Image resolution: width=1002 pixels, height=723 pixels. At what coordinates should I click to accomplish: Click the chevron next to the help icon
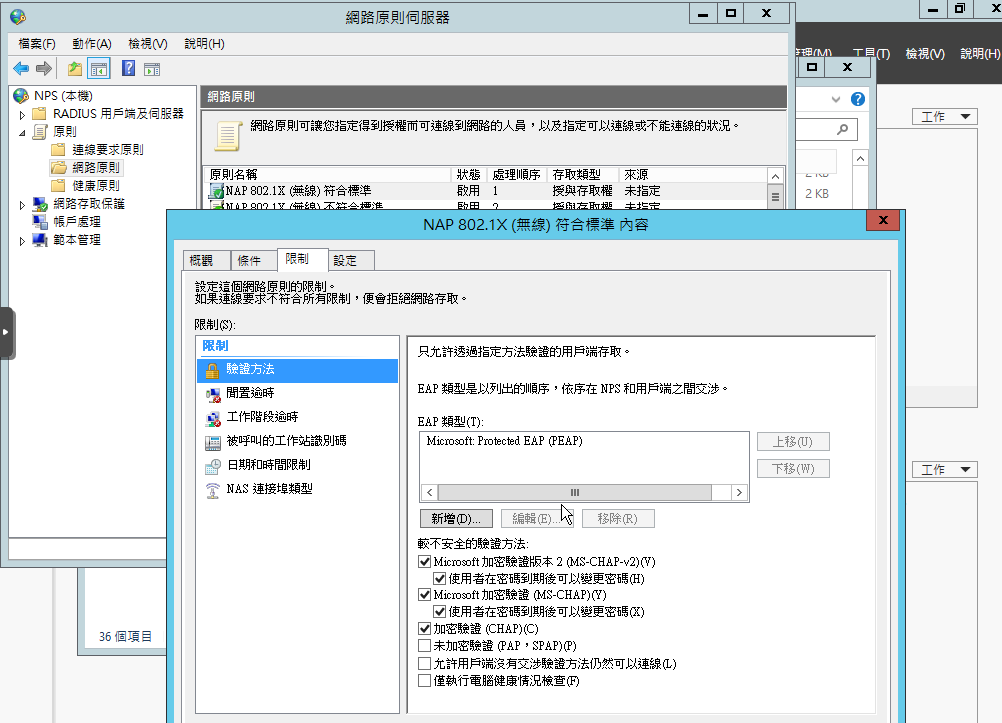836,99
